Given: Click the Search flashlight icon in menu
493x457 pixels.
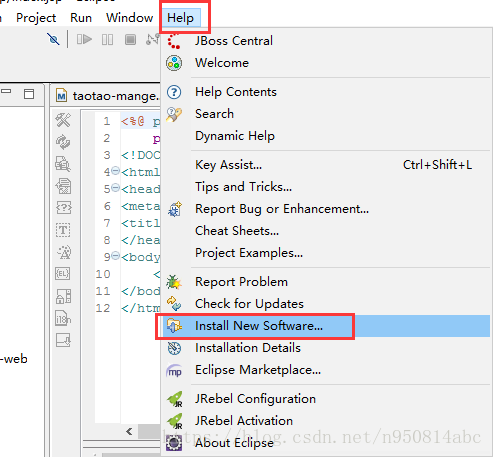Looking at the screenshot, I should pos(174,114).
